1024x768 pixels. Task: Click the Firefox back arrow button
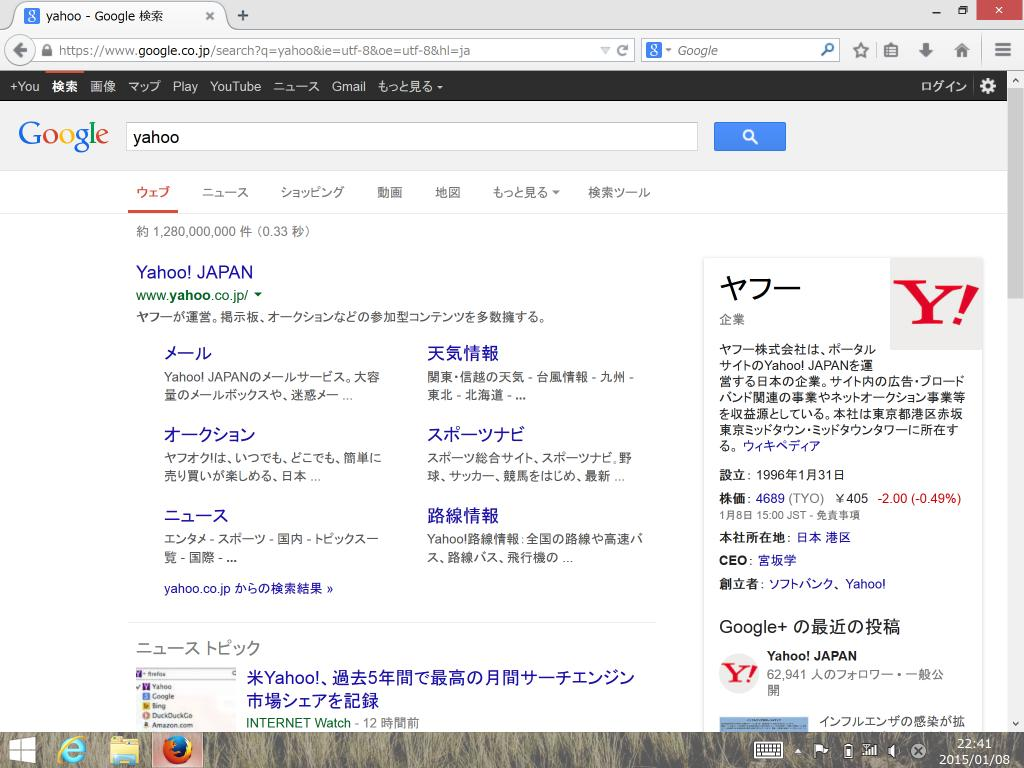20,50
